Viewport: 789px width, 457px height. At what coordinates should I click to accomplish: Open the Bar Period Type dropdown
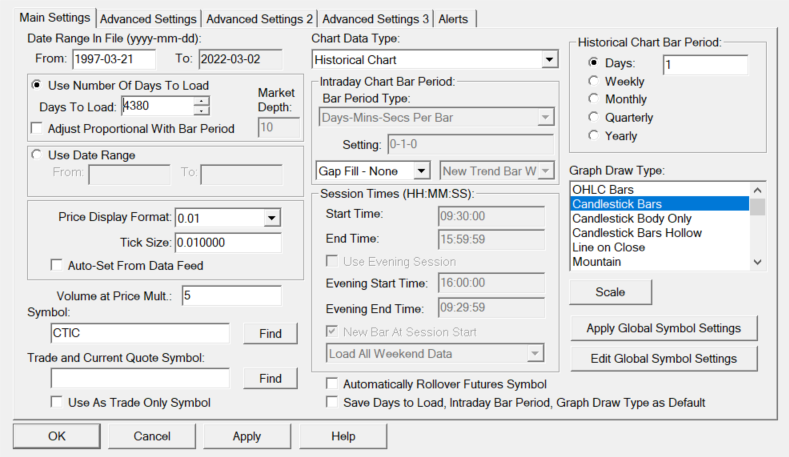(545, 117)
